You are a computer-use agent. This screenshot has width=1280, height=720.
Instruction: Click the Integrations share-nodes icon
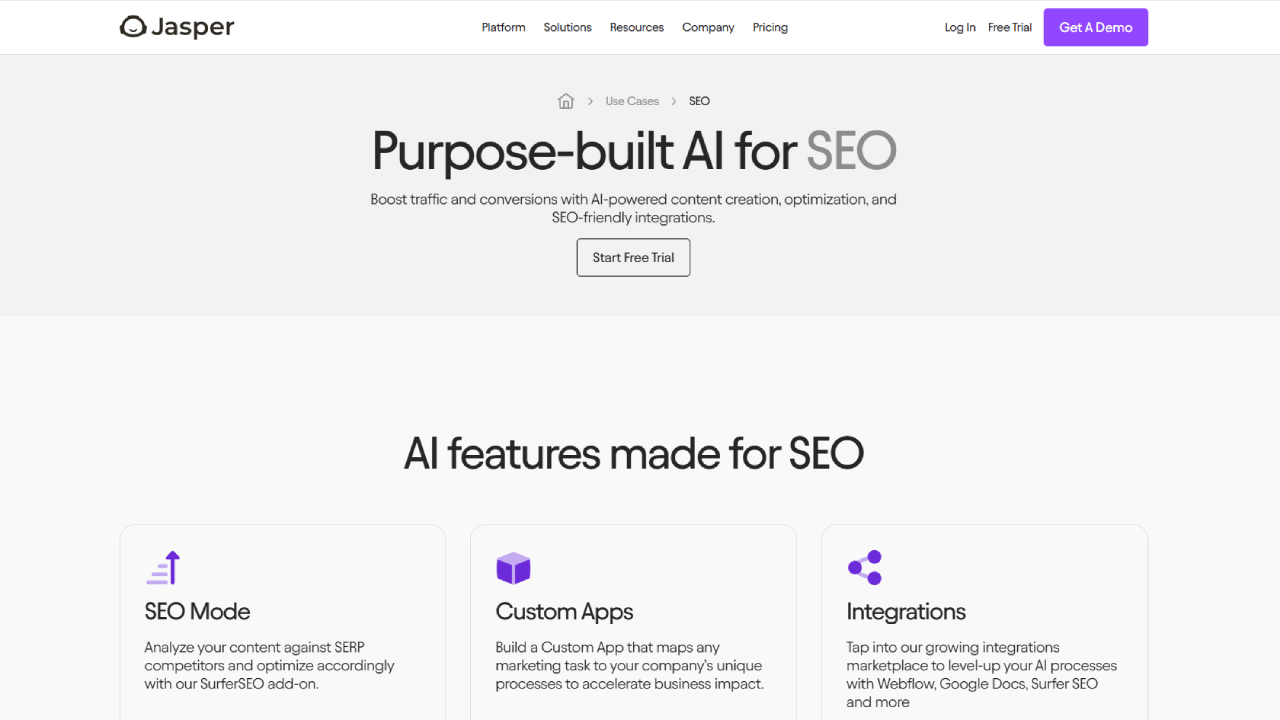click(865, 567)
